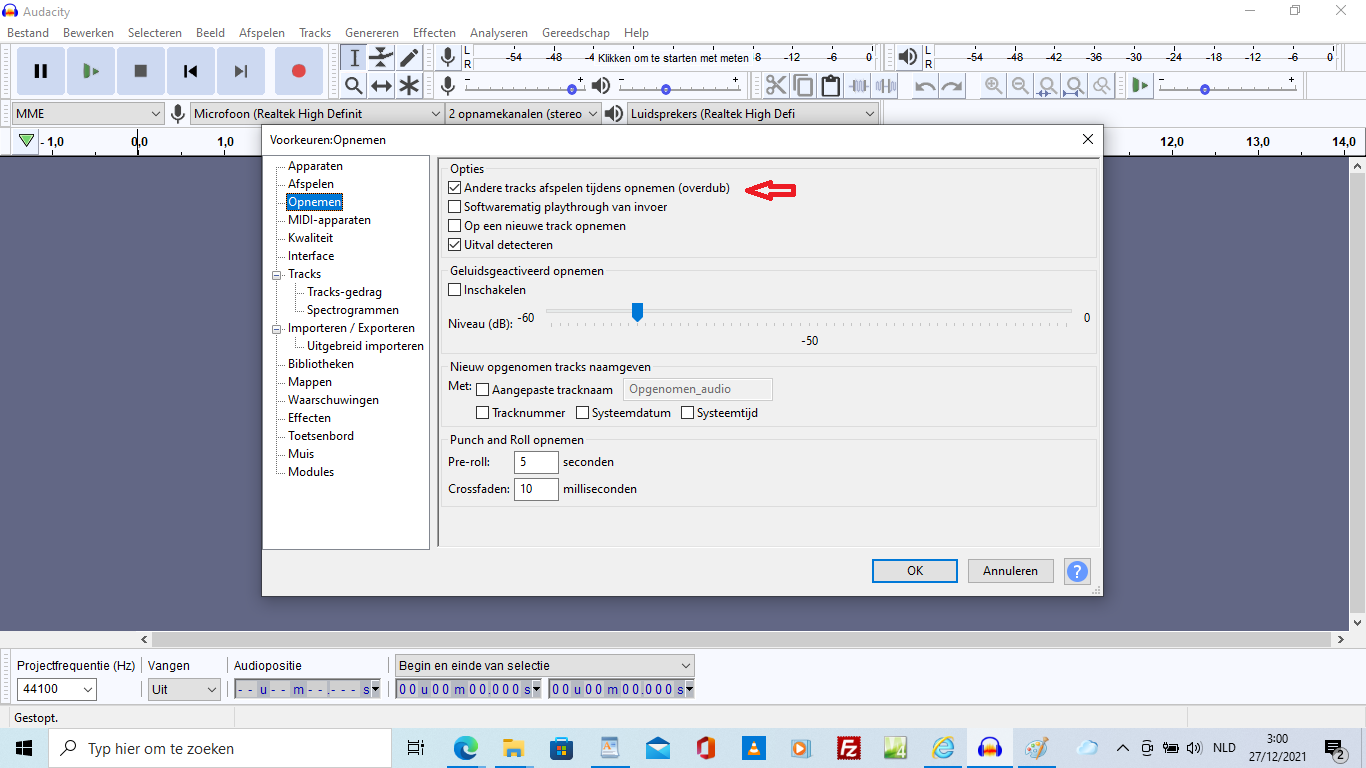Collapse the Tracks tree node
The height and width of the screenshot is (768, 1366).
(277, 274)
